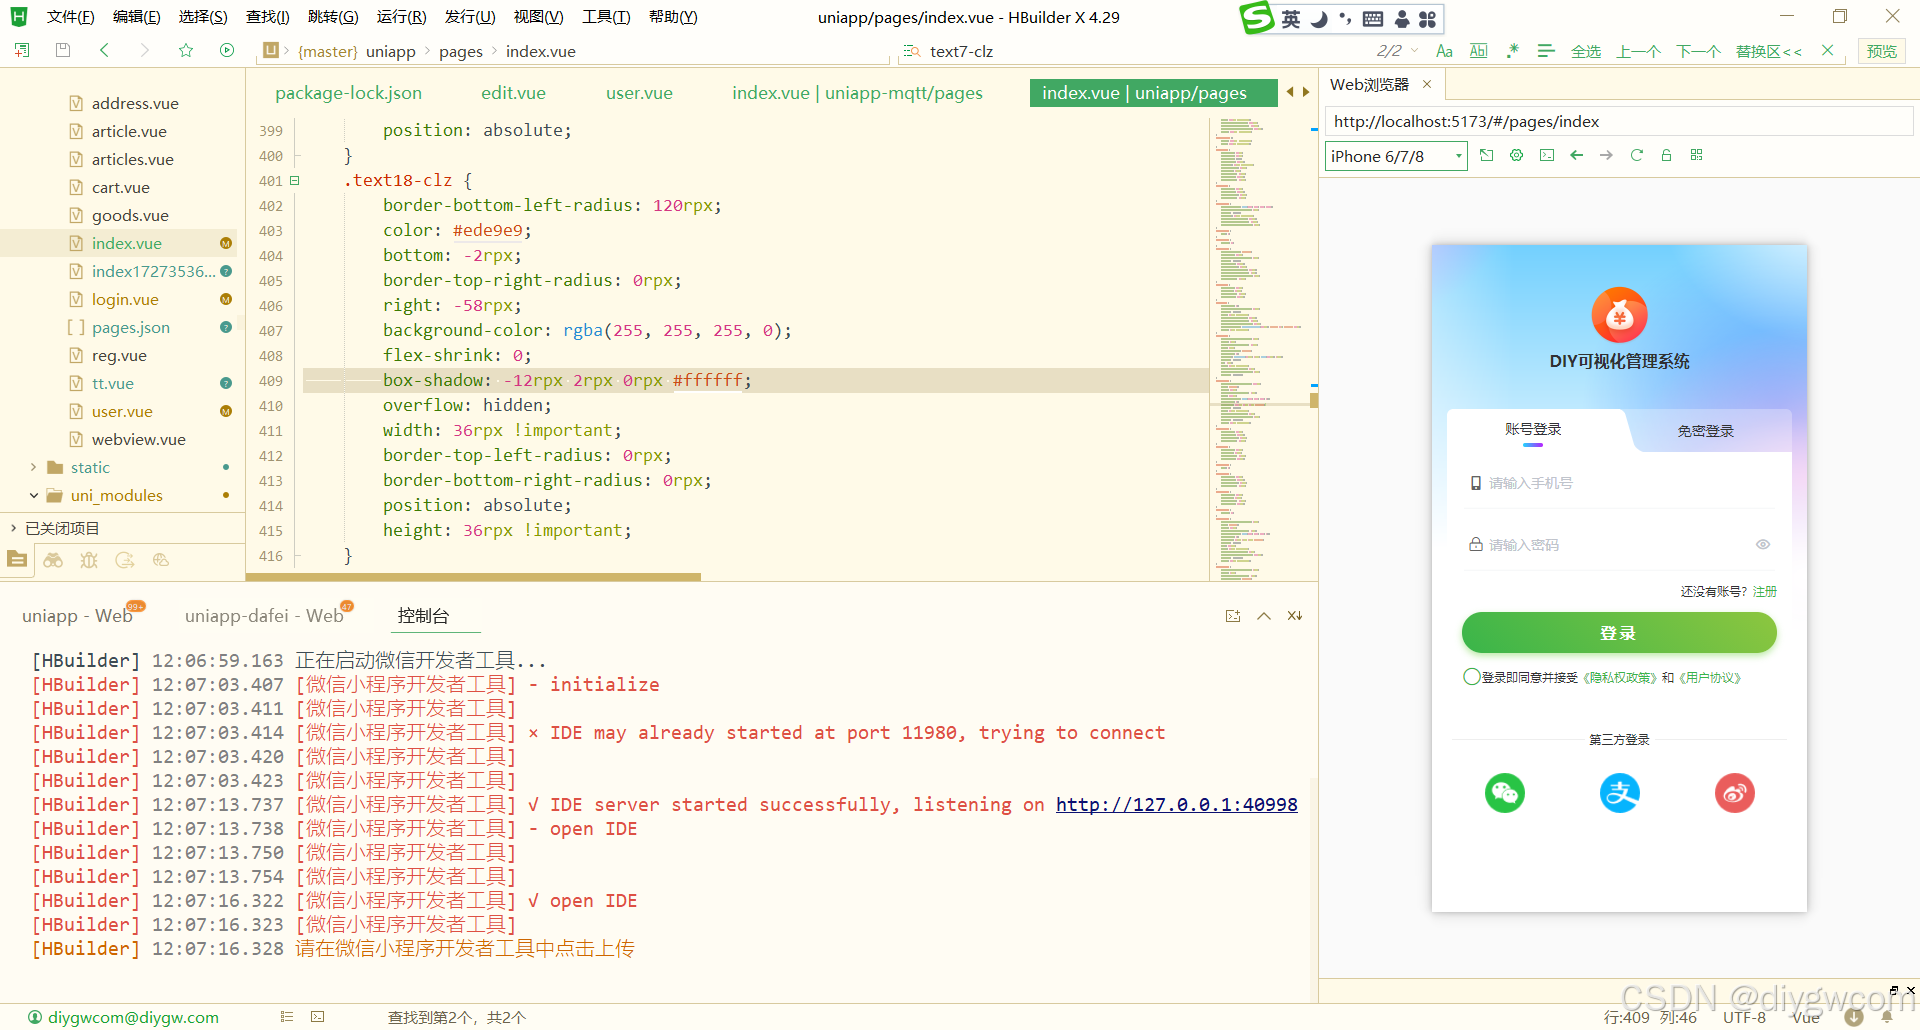
Task: Collapse the console panel with the chevron
Action: (1264, 616)
